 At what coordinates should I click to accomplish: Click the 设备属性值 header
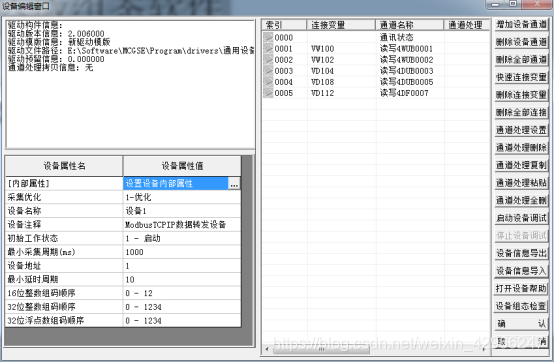[x=182, y=166]
